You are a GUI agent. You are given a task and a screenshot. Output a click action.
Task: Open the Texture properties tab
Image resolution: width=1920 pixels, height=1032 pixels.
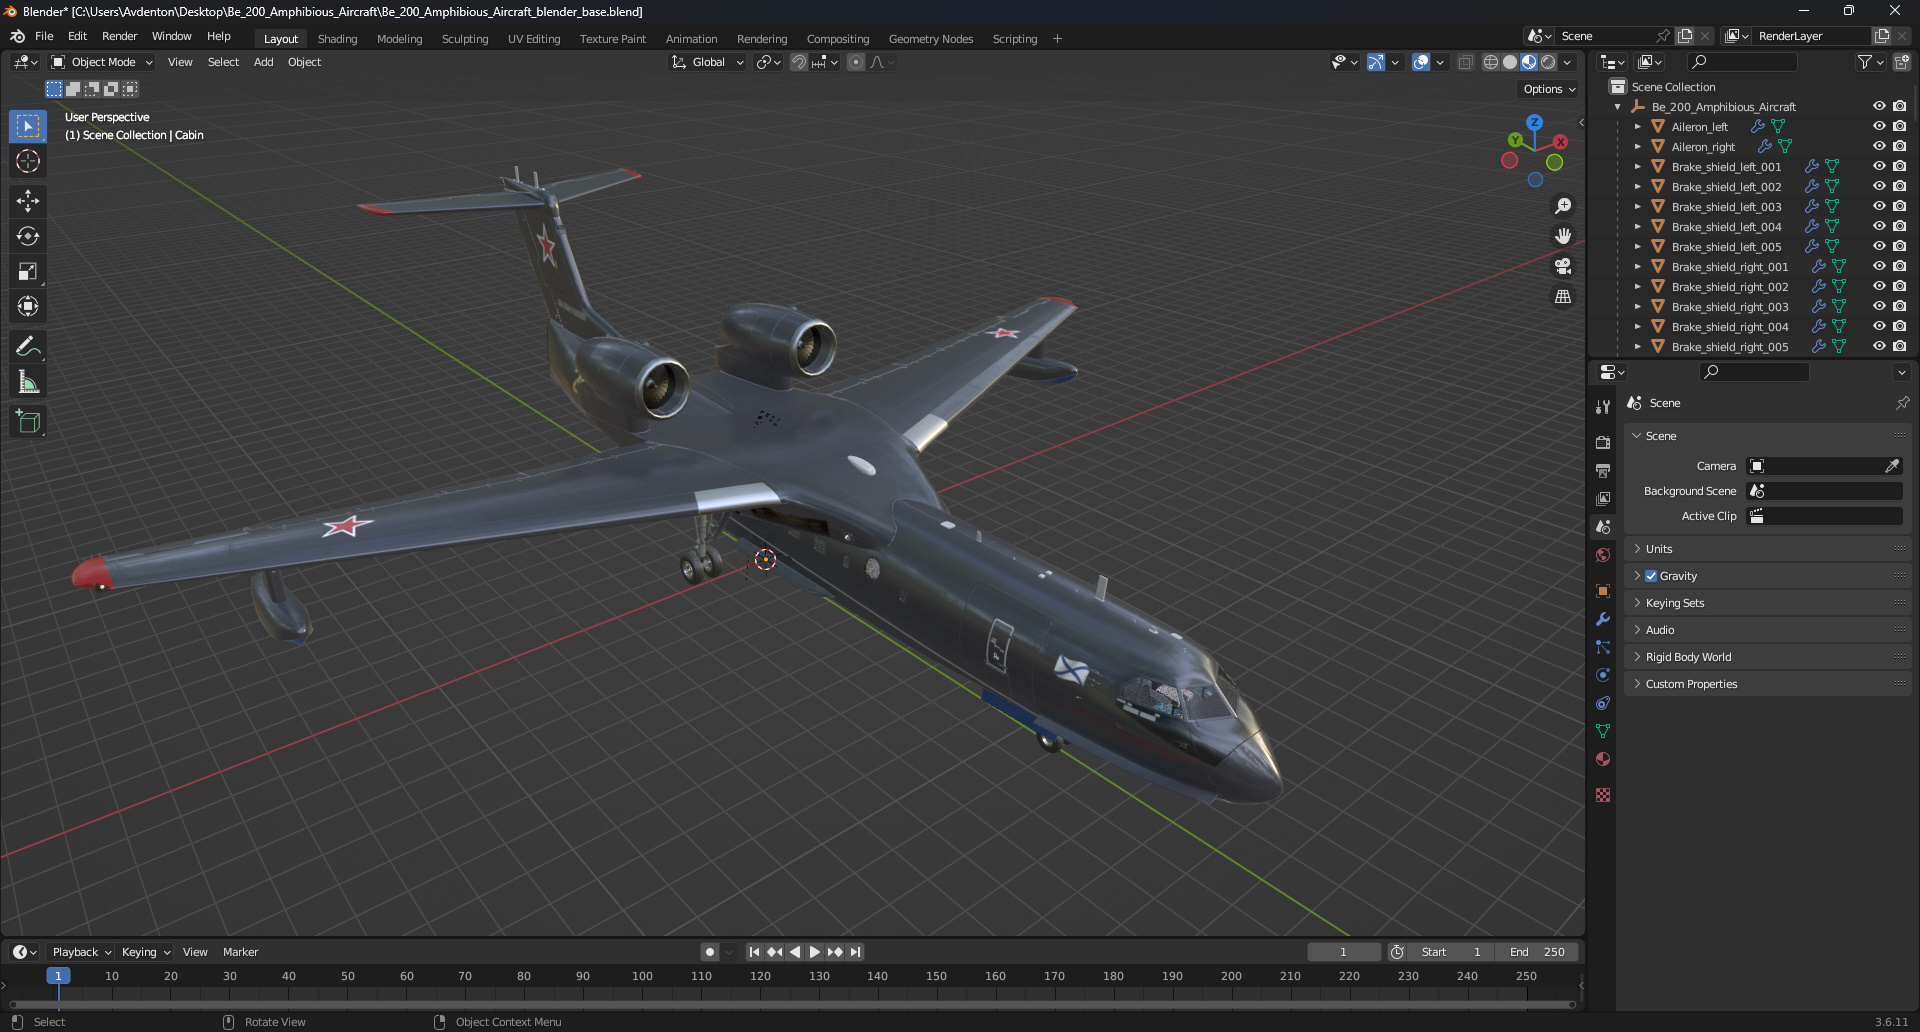[1603, 795]
